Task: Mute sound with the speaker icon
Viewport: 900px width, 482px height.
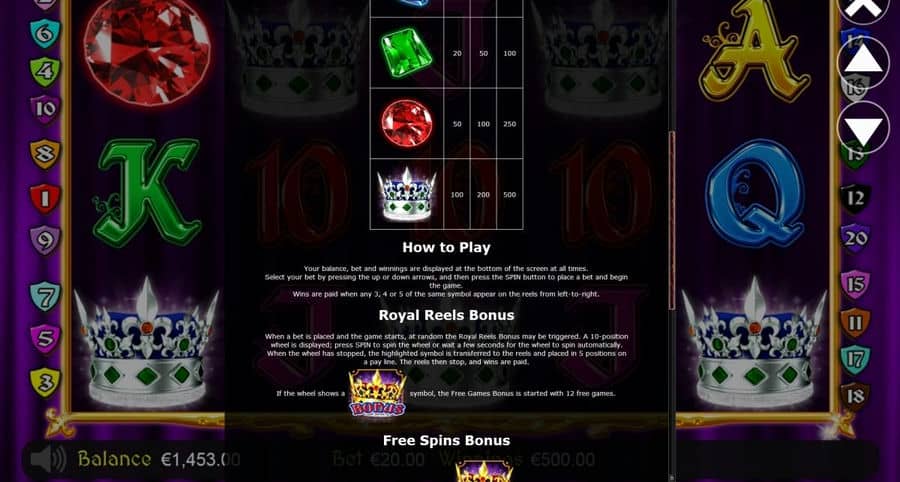Action: click(48, 458)
